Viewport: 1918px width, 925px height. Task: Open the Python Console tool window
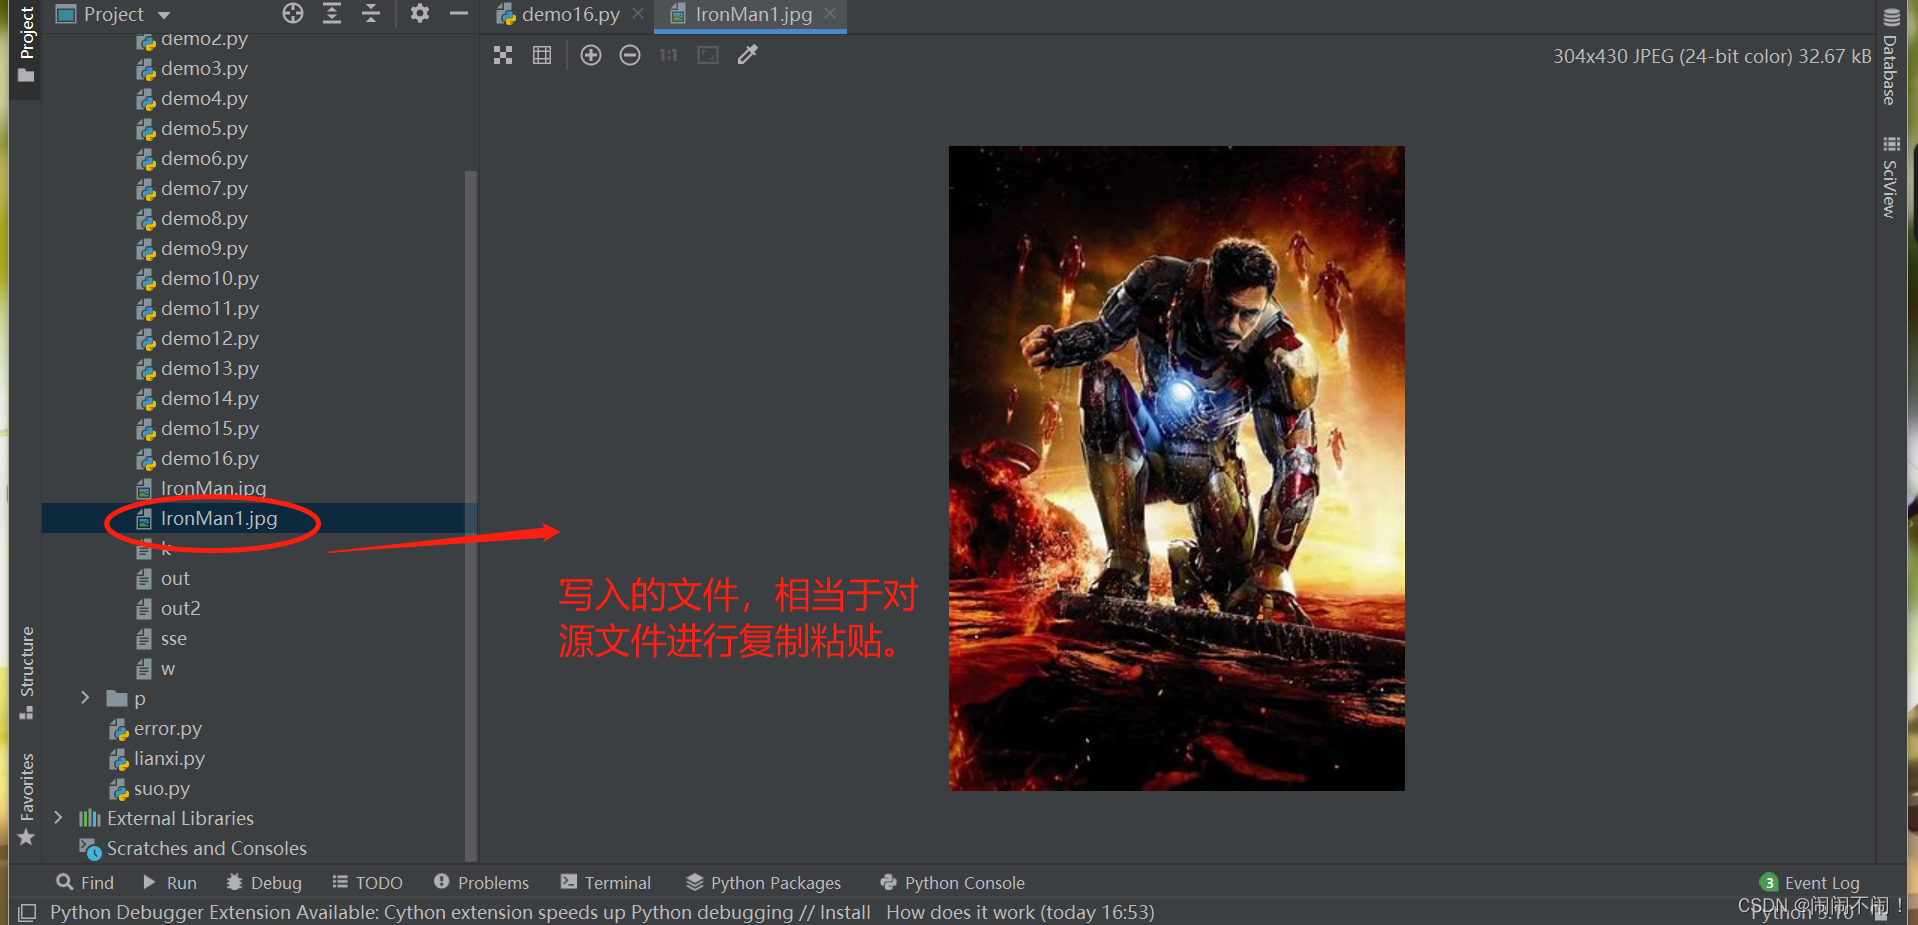coord(952,883)
